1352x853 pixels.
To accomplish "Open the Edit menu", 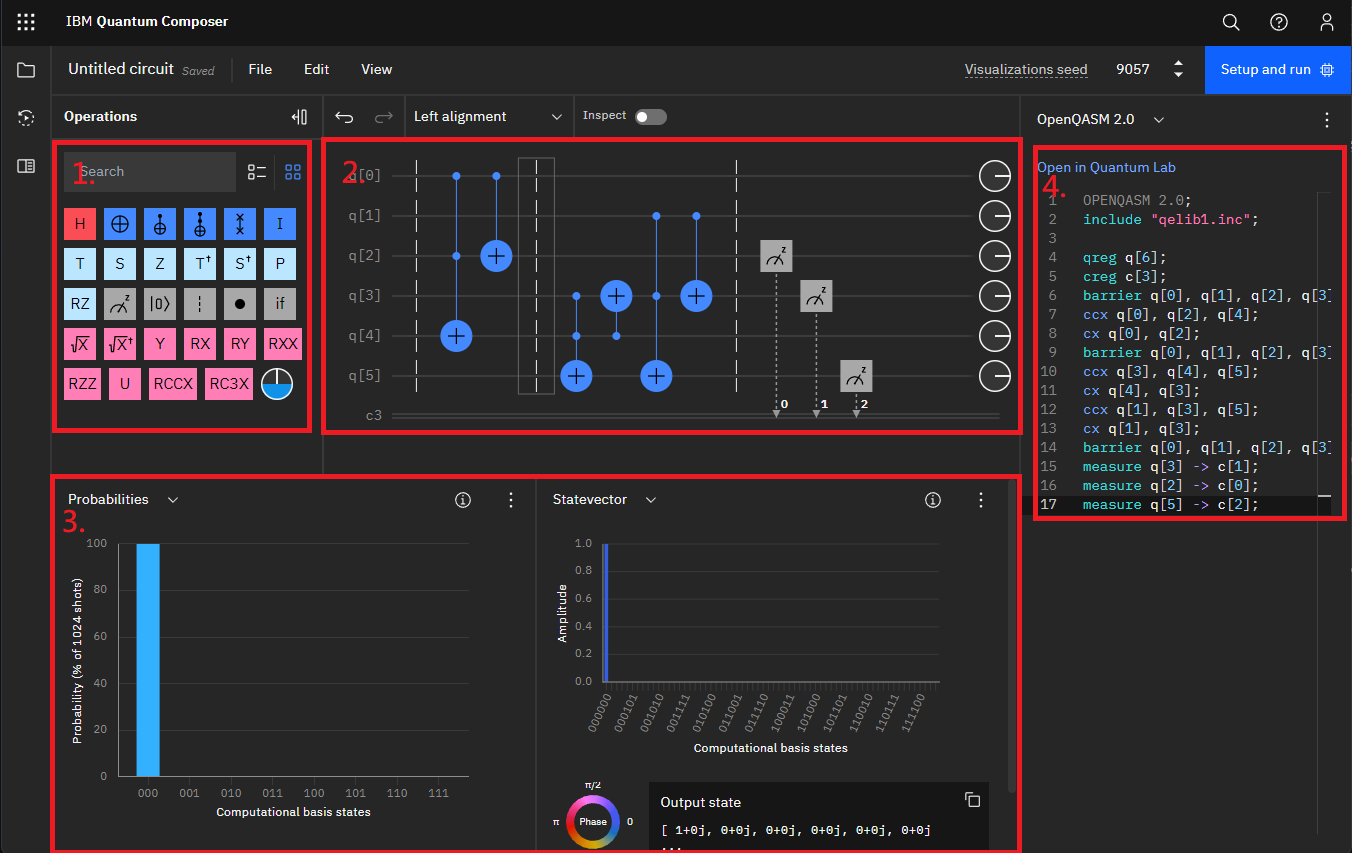I will point(317,70).
